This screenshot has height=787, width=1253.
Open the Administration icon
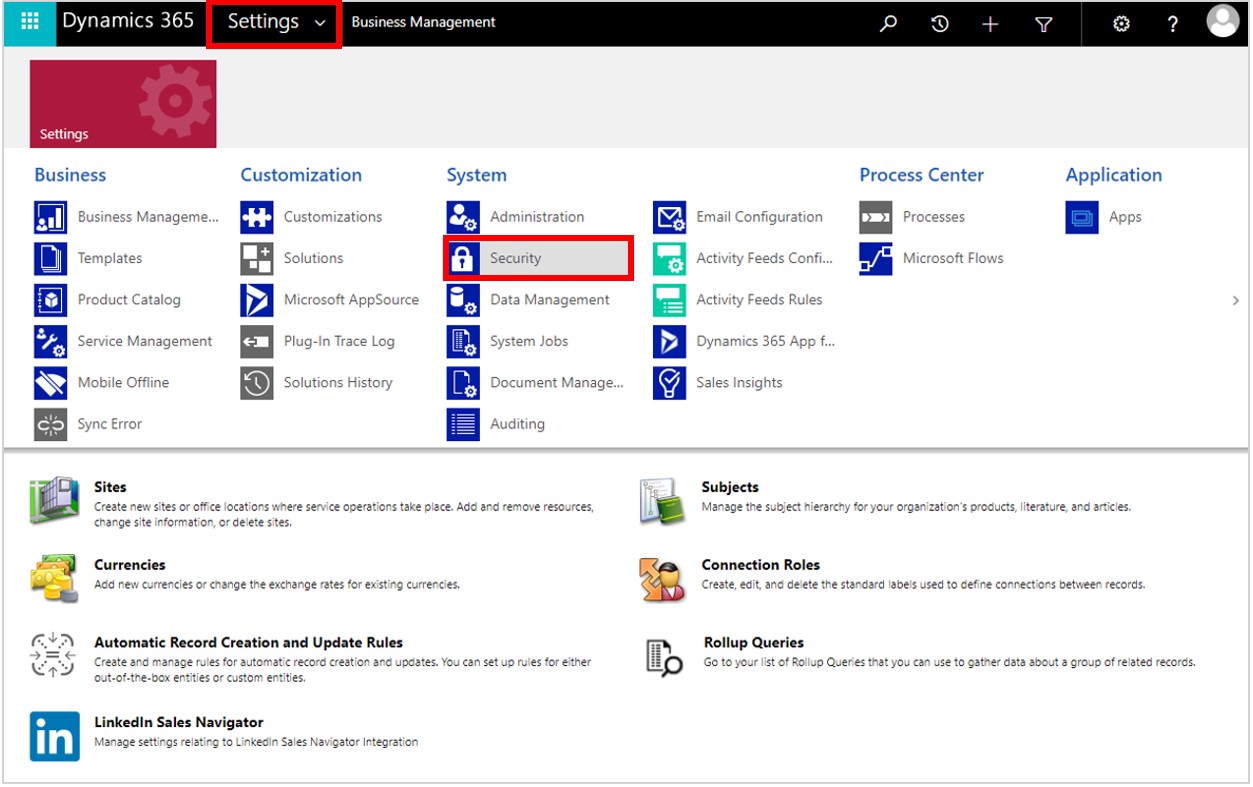pos(463,217)
